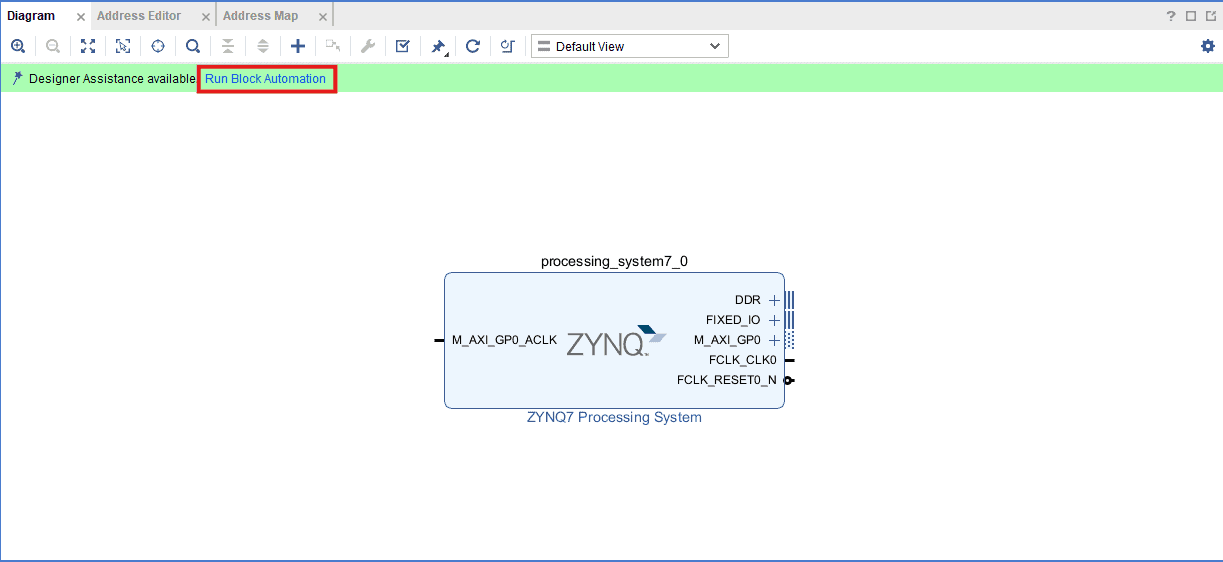Add IP with the plus icon
This screenshot has height=562, width=1223.
(x=298, y=46)
